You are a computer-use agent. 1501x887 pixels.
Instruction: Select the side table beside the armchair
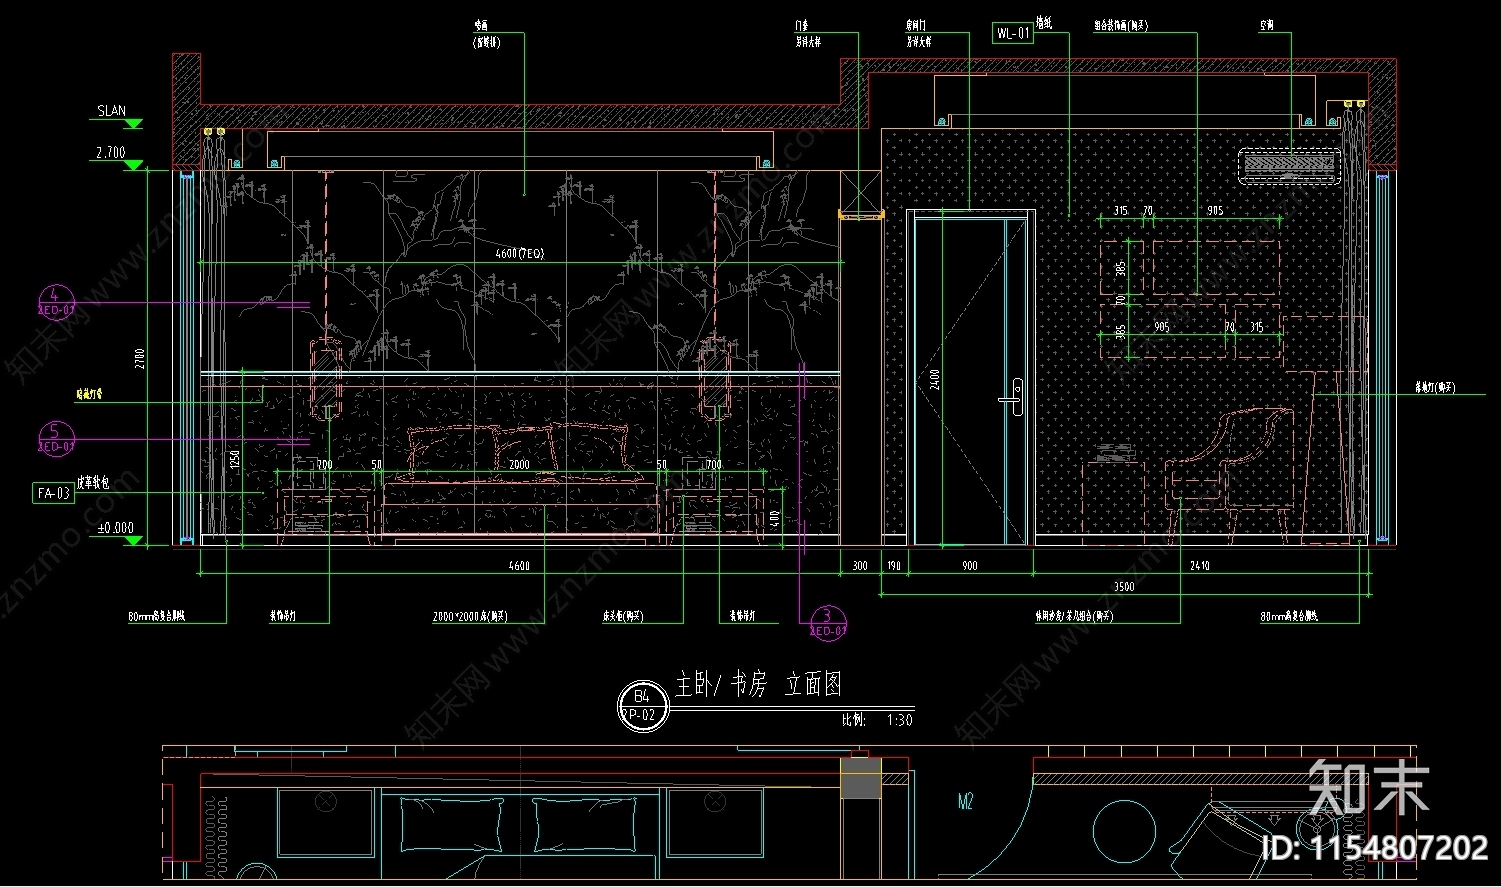pos(1114,502)
